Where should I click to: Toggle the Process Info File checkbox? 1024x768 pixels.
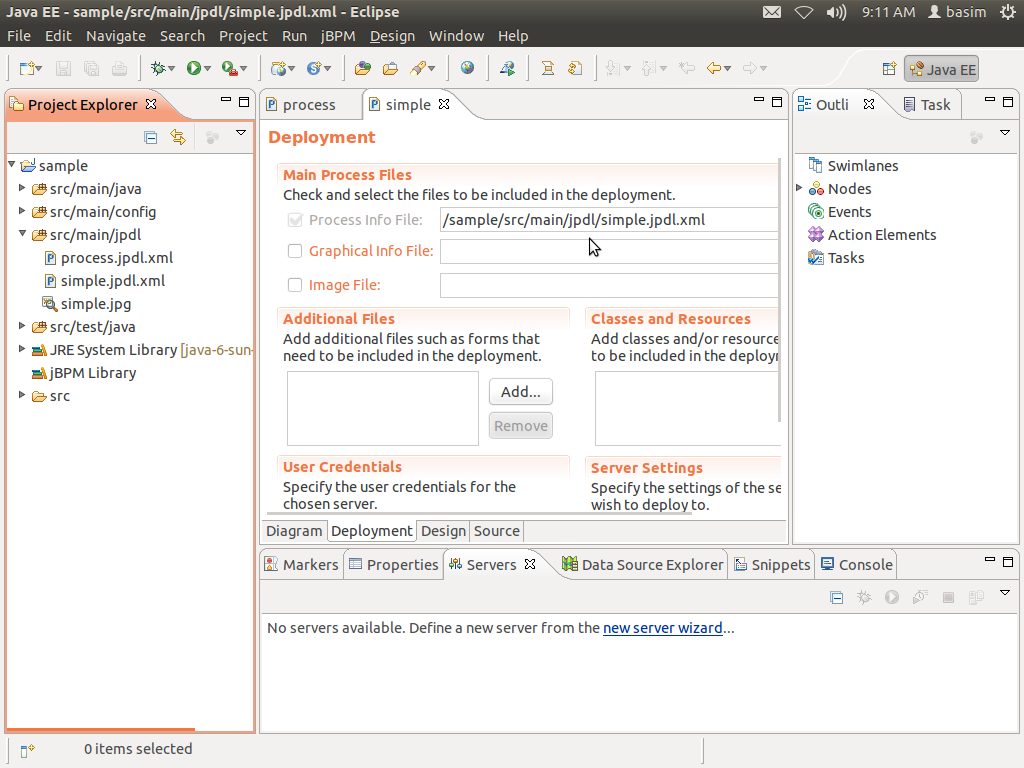coord(295,220)
